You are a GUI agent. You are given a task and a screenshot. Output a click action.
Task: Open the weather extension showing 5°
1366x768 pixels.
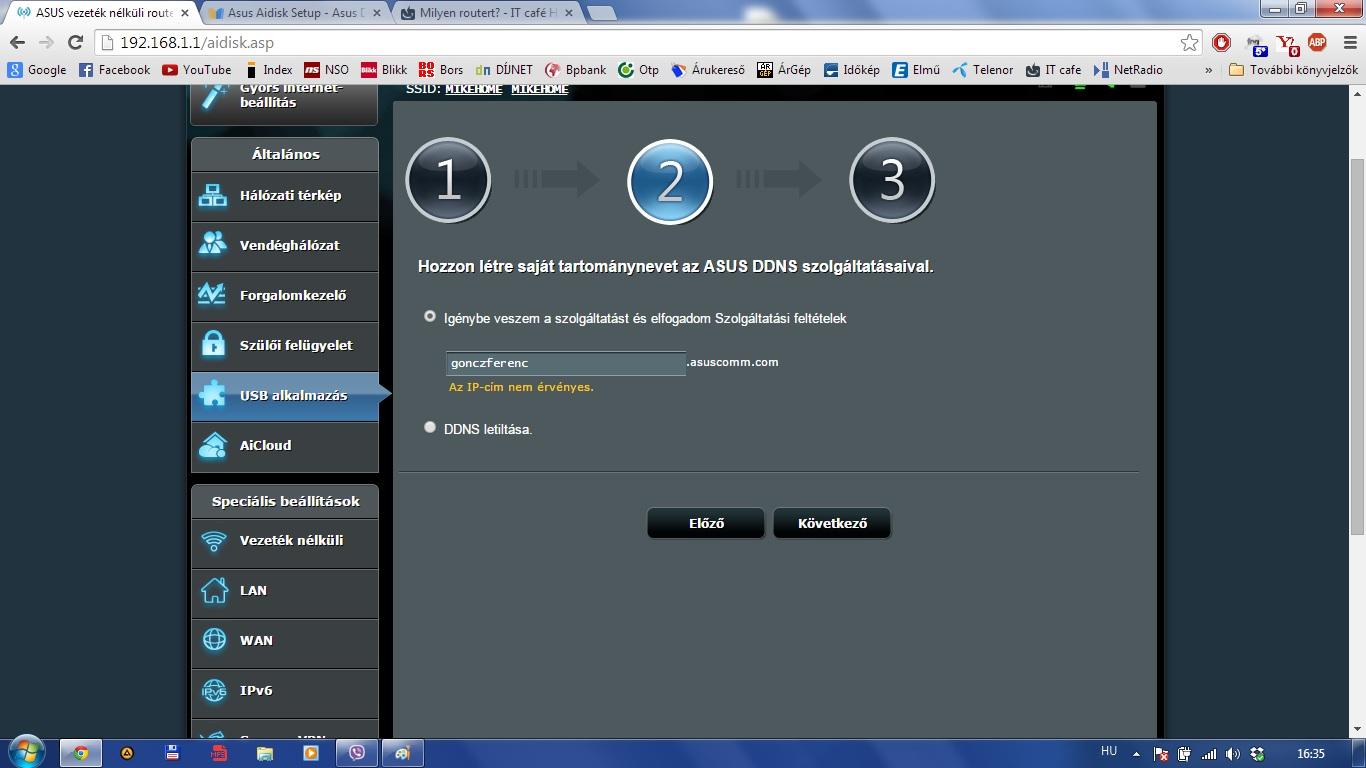(x=1257, y=44)
